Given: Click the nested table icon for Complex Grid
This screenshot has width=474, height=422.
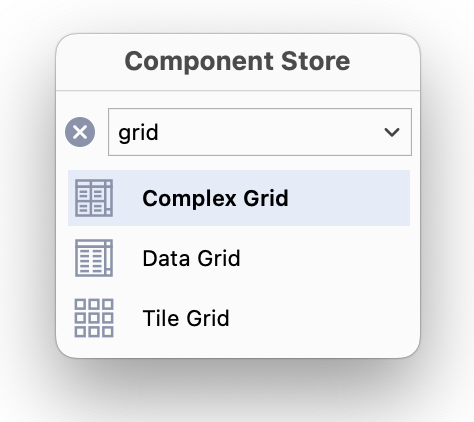Looking at the screenshot, I should coord(94,198).
